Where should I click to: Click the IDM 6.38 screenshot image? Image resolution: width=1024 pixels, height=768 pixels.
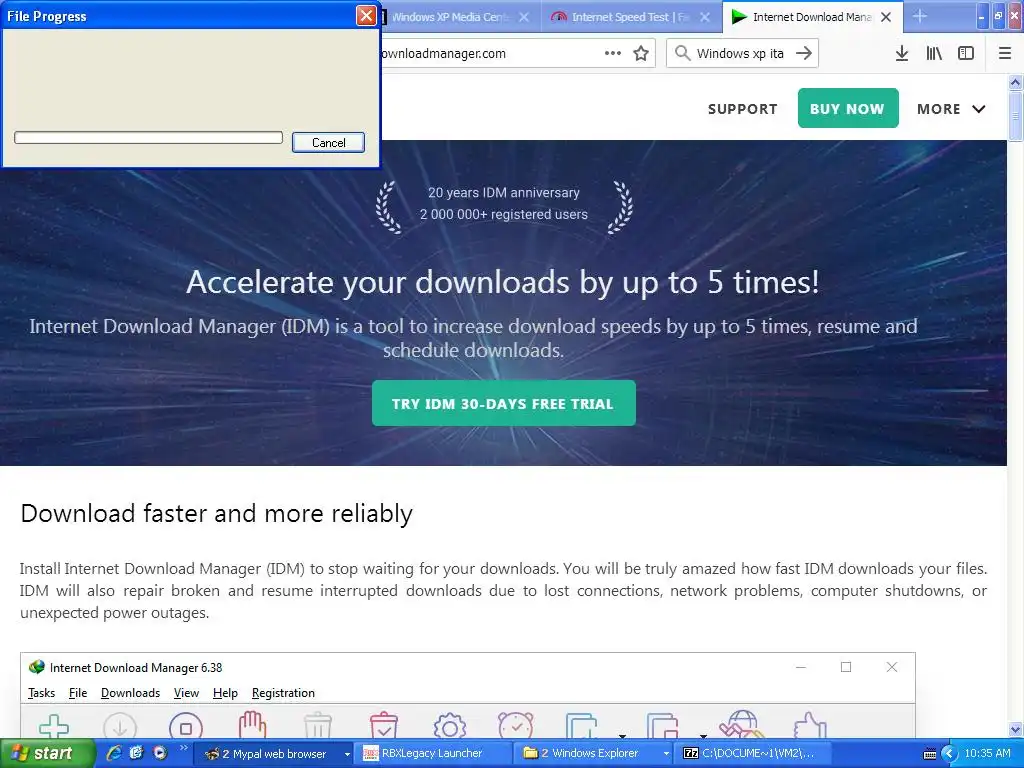tap(468, 695)
